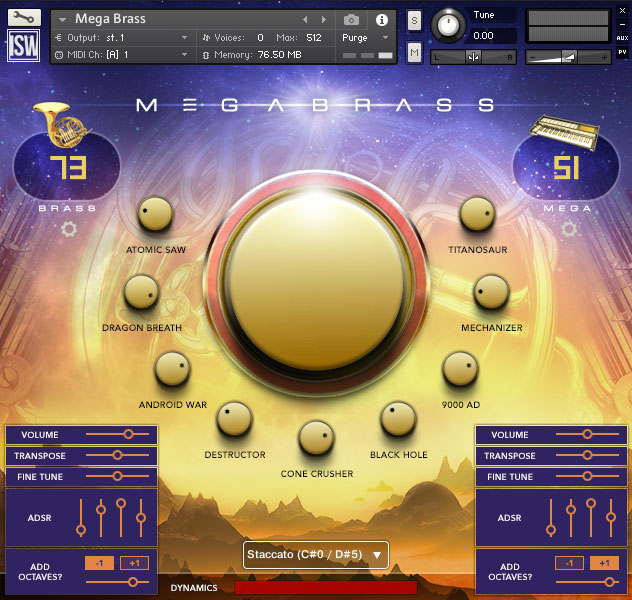Click the Destructor knob
Image resolution: width=632 pixels, height=600 pixels.
click(x=235, y=419)
